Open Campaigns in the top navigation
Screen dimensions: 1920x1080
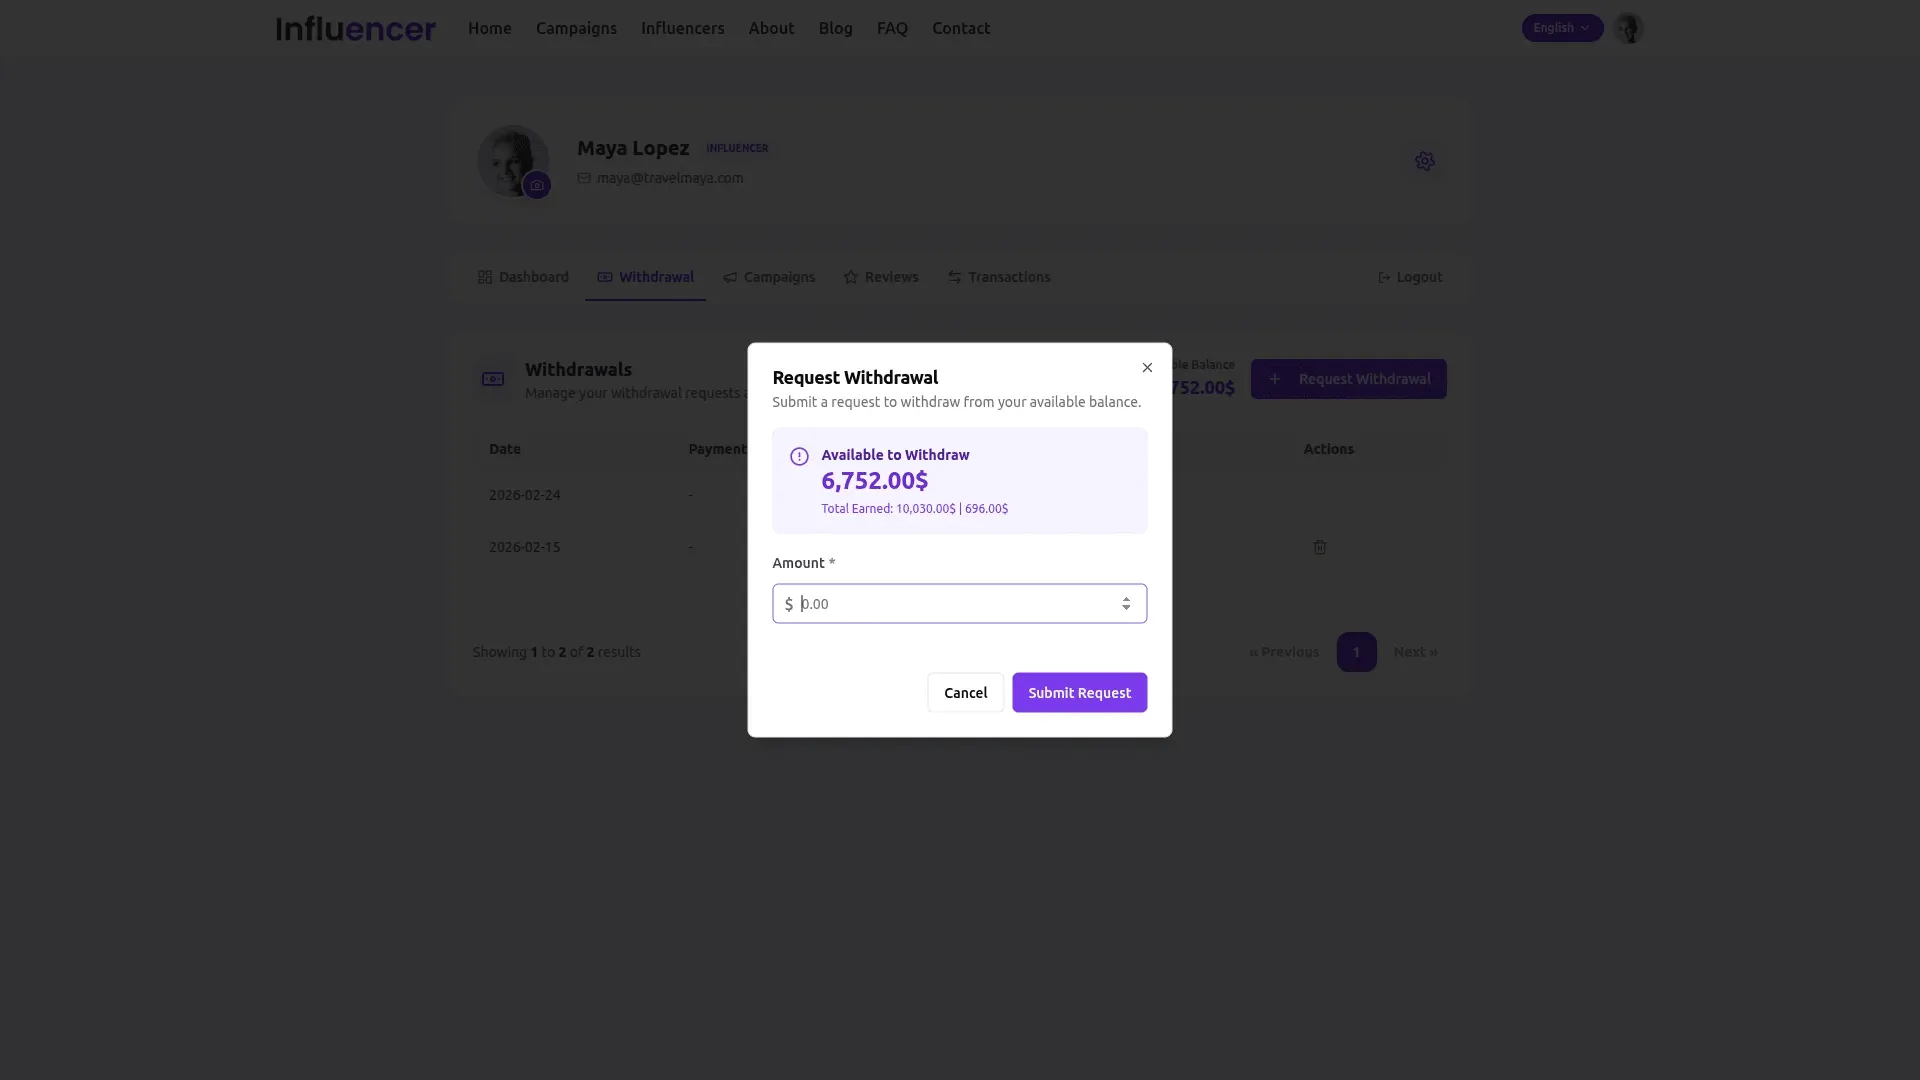pyautogui.click(x=576, y=29)
